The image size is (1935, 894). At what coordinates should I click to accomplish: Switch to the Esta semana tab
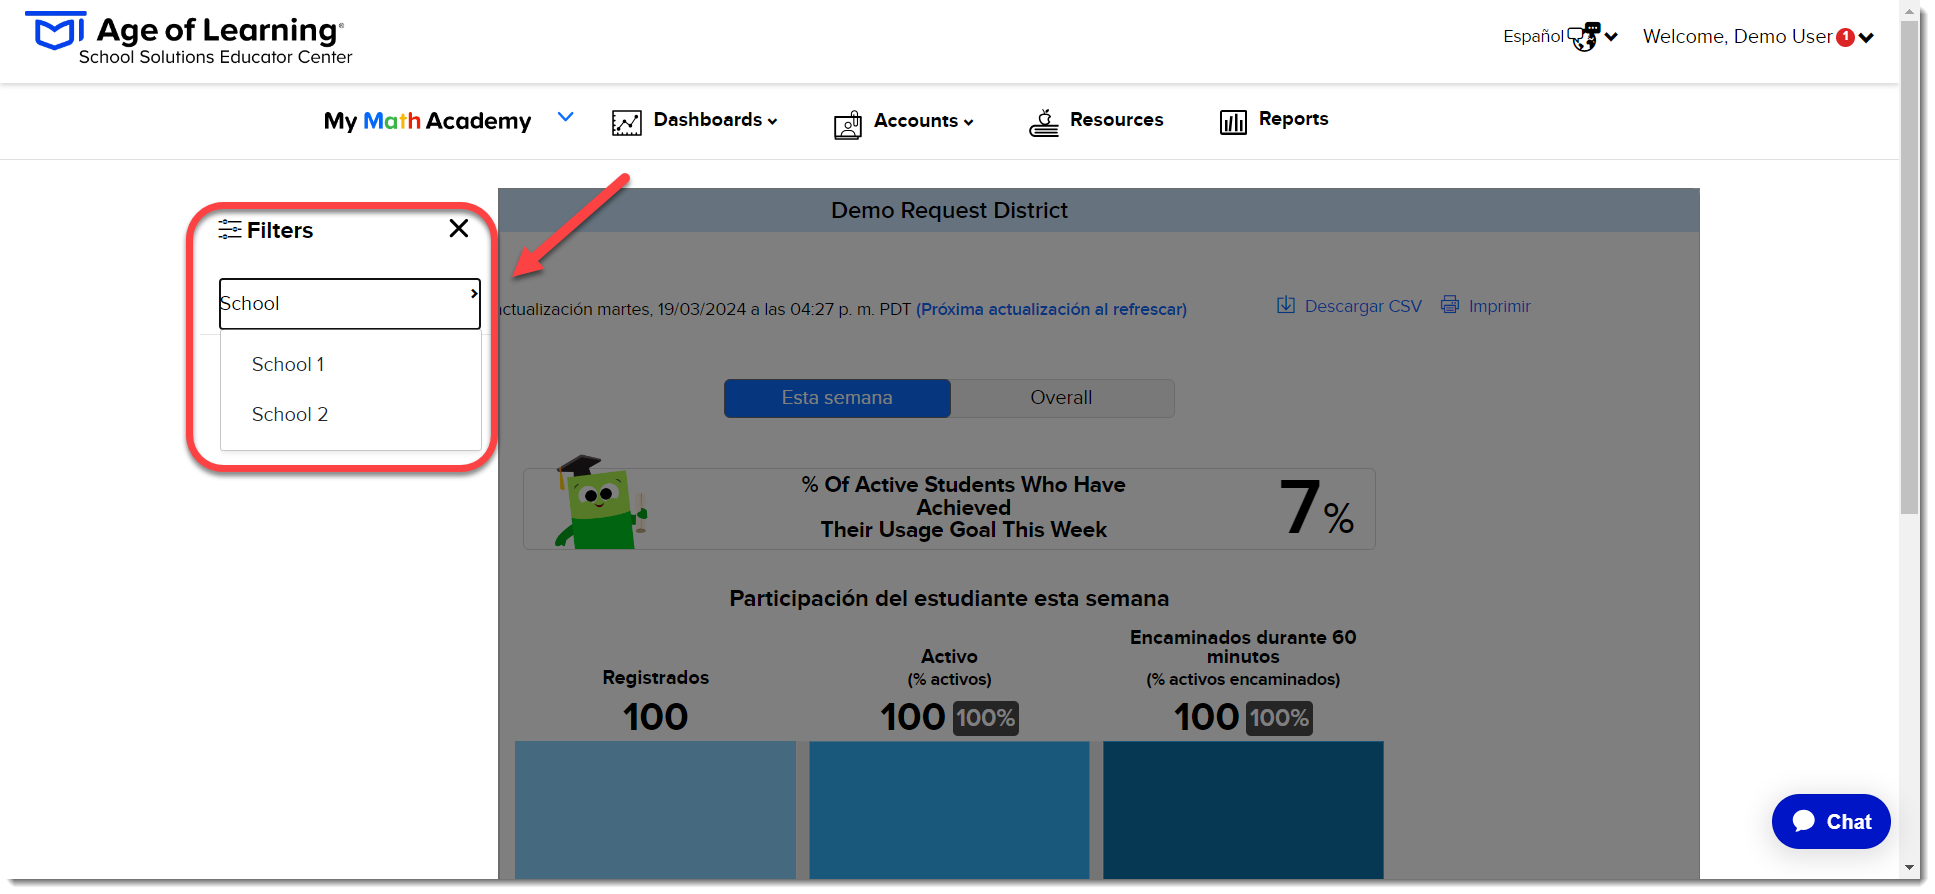click(837, 398)
